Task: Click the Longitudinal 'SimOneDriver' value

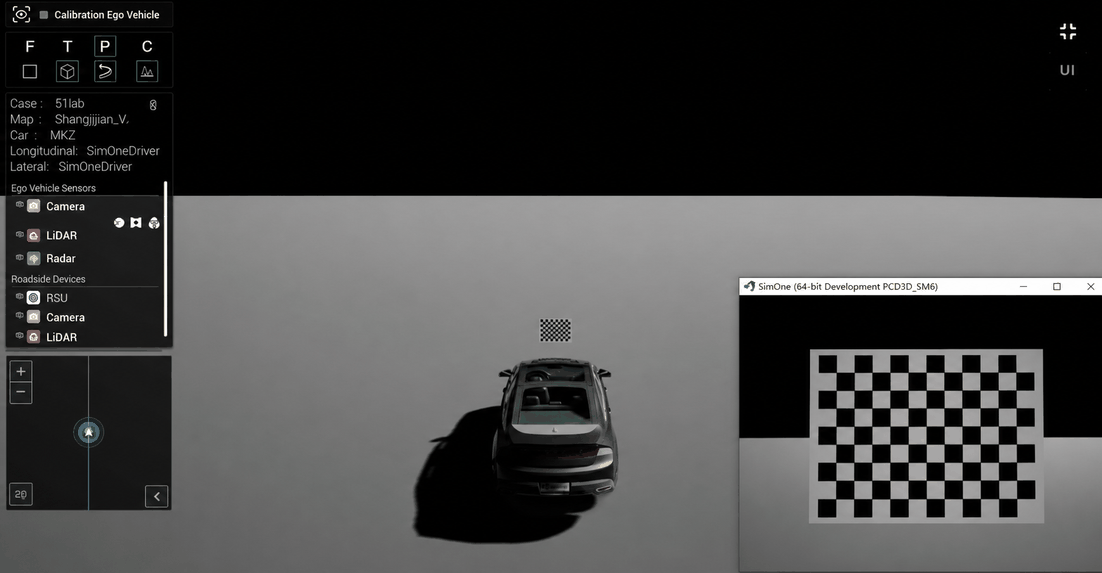Action: [123, 150]
